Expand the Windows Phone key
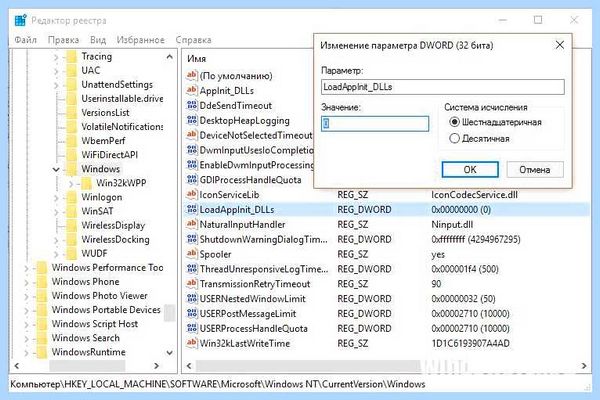This screenshot has width=600, height=400. coord(26,282)
